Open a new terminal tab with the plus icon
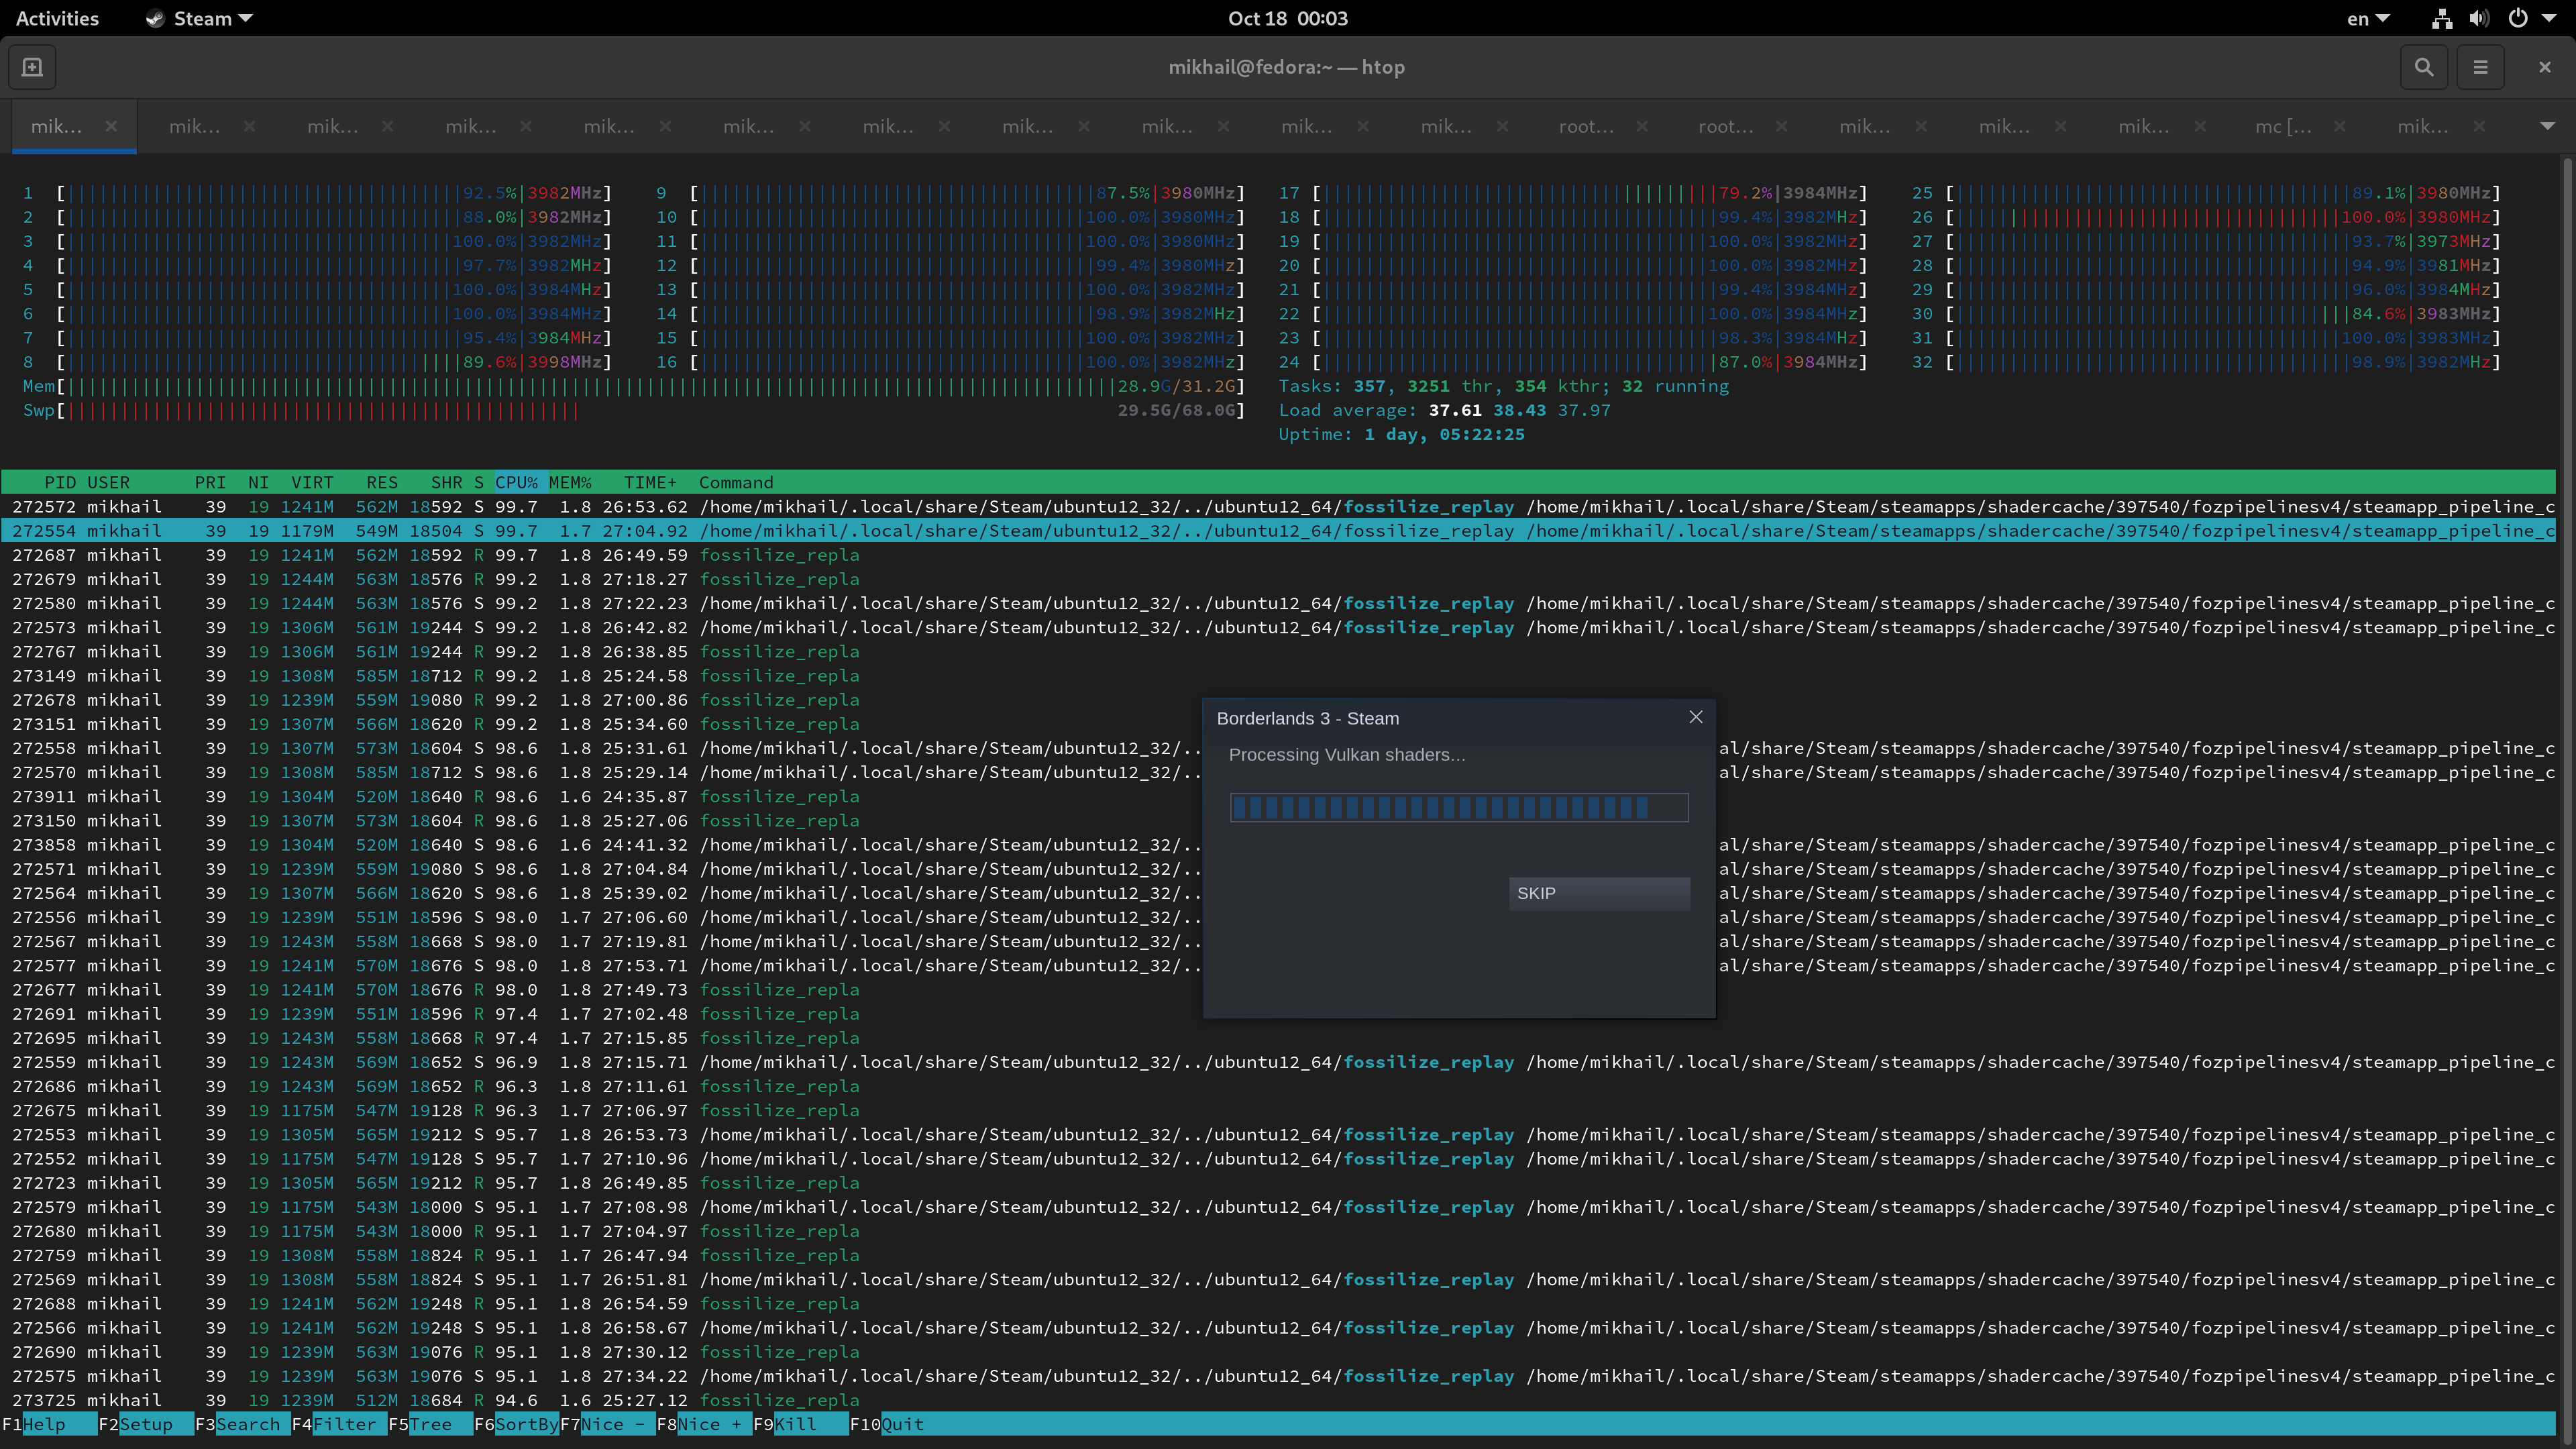Screen dimensions: 2576x1449 [x=32, y=67]
